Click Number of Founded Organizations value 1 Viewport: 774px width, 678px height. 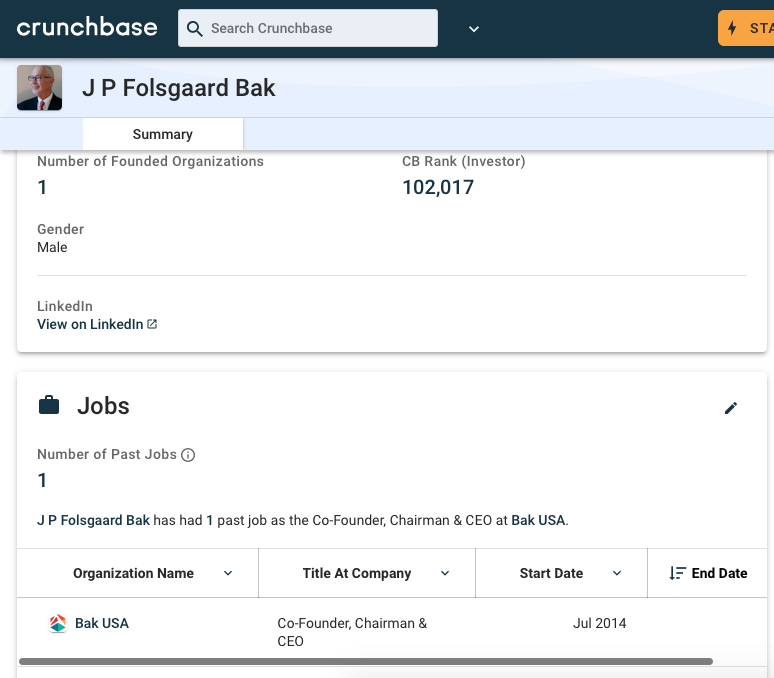click(42, 188)
